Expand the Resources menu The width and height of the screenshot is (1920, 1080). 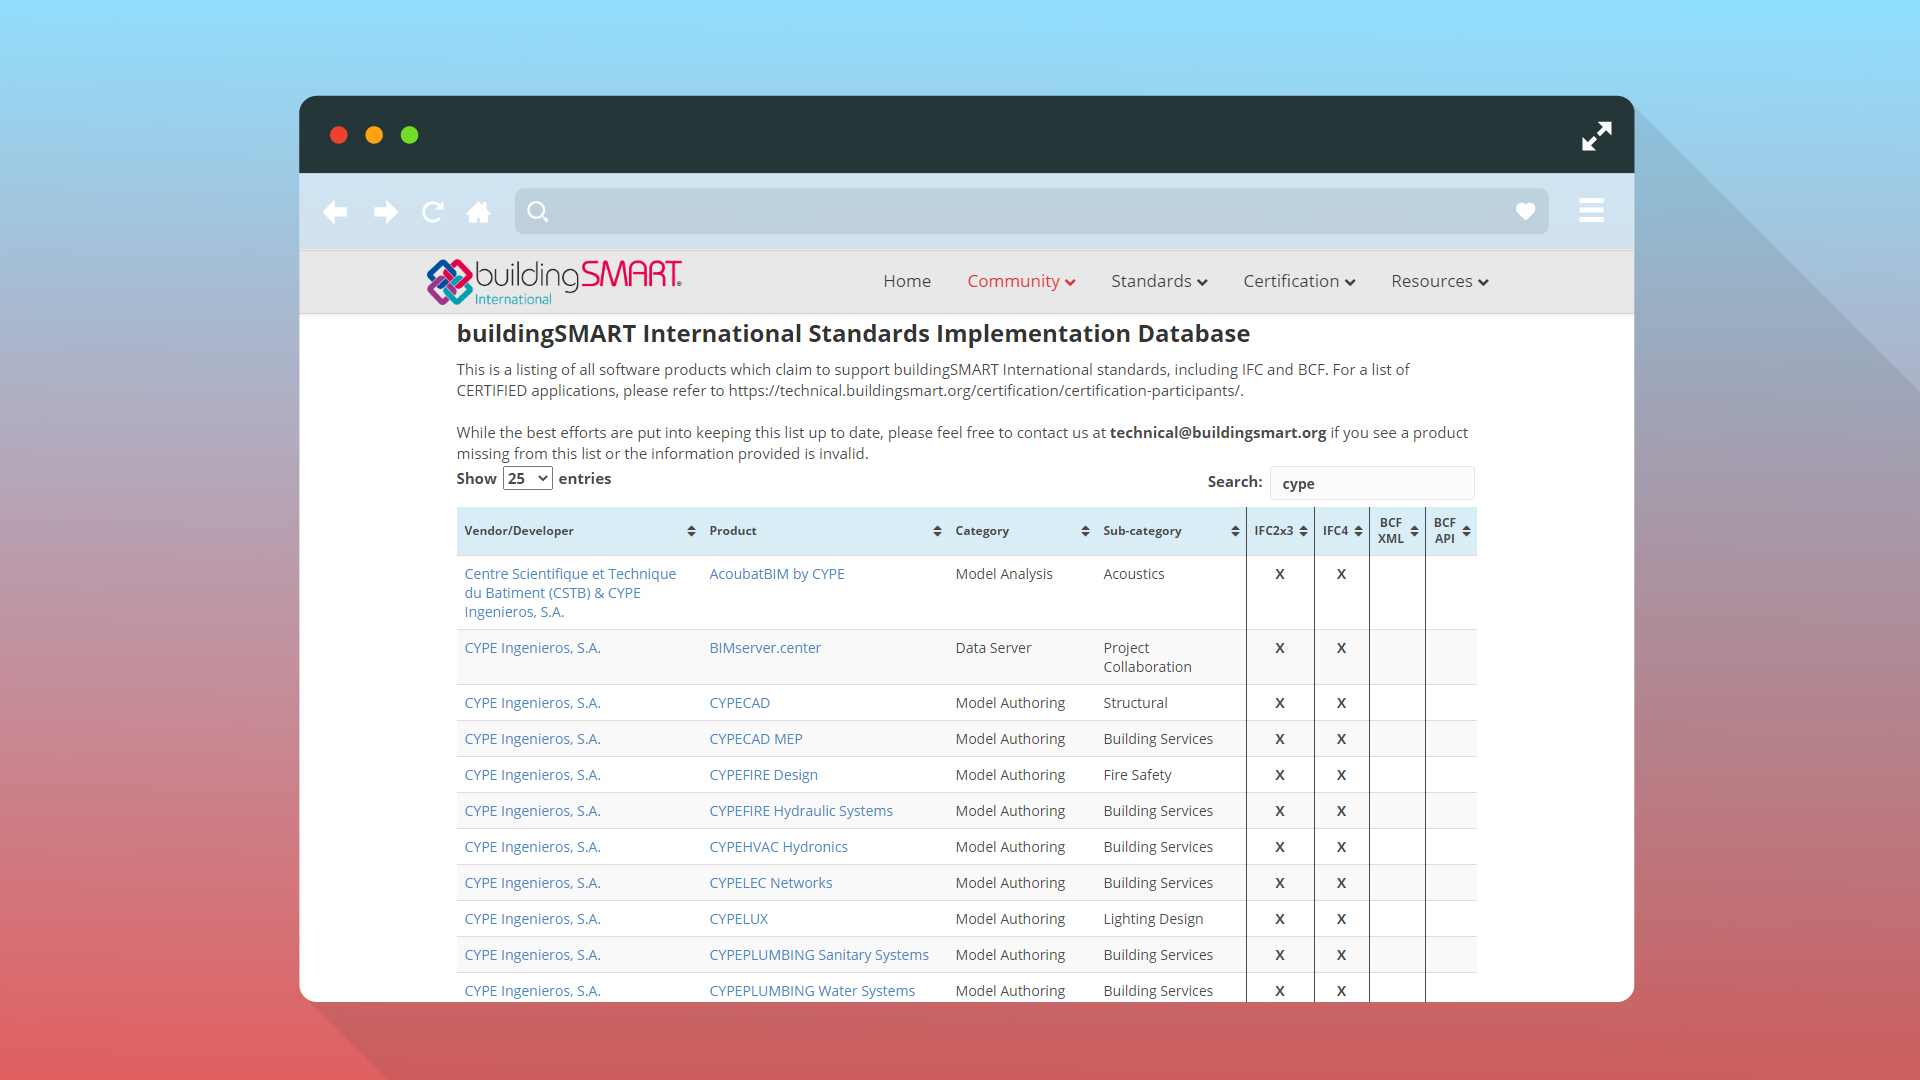pyautogui.click(x=1440, y=281)
